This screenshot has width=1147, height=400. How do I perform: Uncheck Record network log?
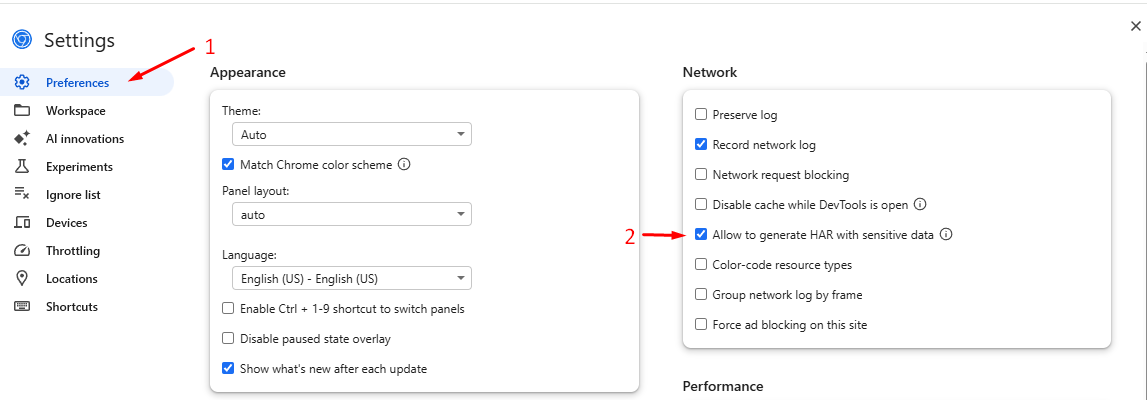(x=701, y=145)
